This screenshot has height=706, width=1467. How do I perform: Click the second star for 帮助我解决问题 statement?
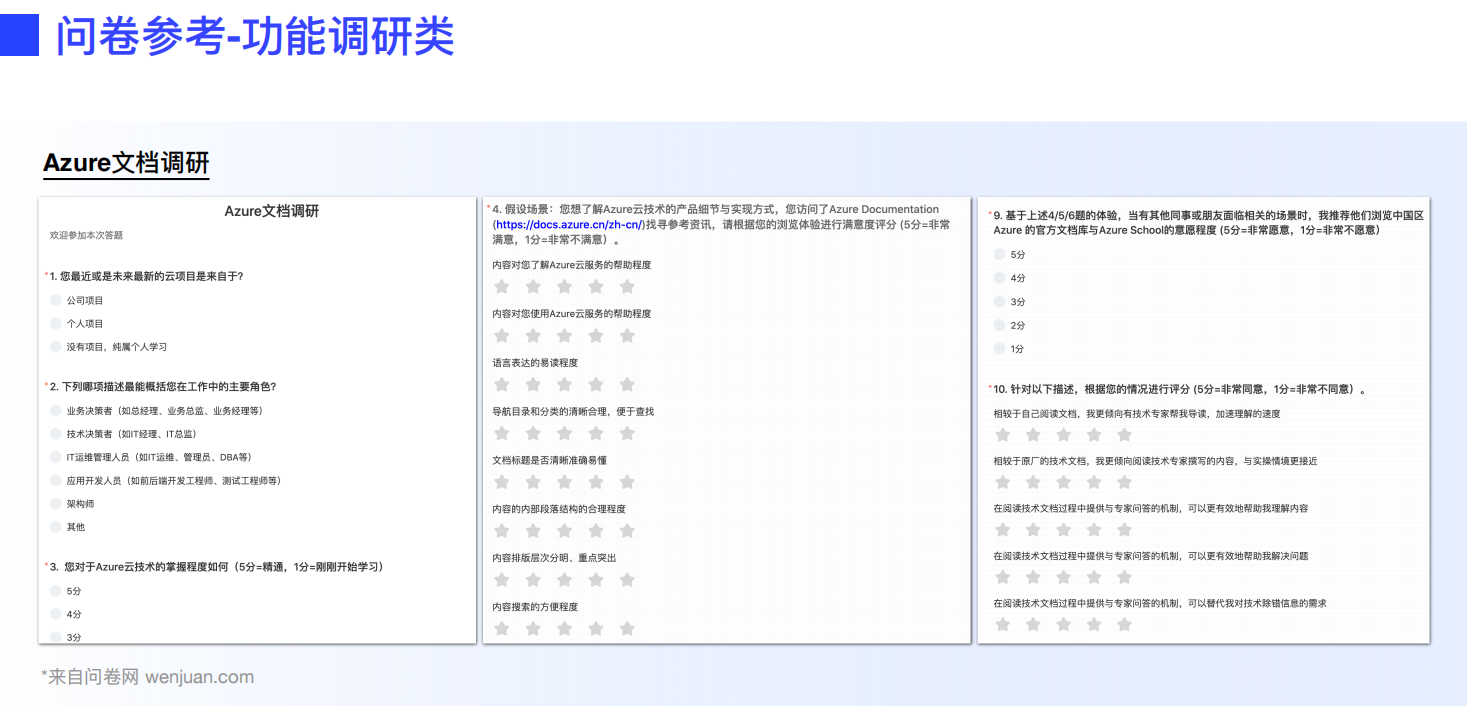[1033, 576]
